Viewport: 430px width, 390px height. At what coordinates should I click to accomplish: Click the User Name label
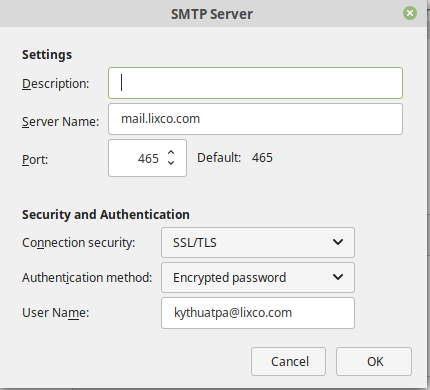[x=56, y=313]
